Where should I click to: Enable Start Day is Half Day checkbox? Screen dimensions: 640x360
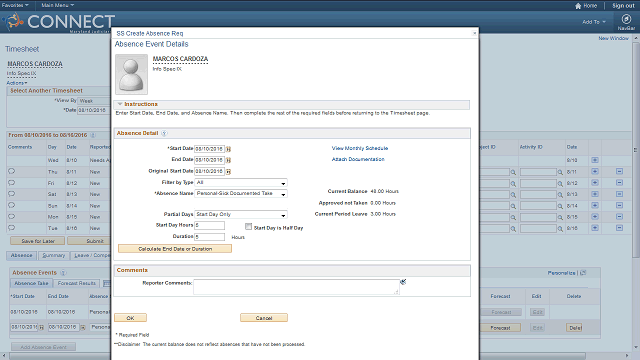coord(248,226)
